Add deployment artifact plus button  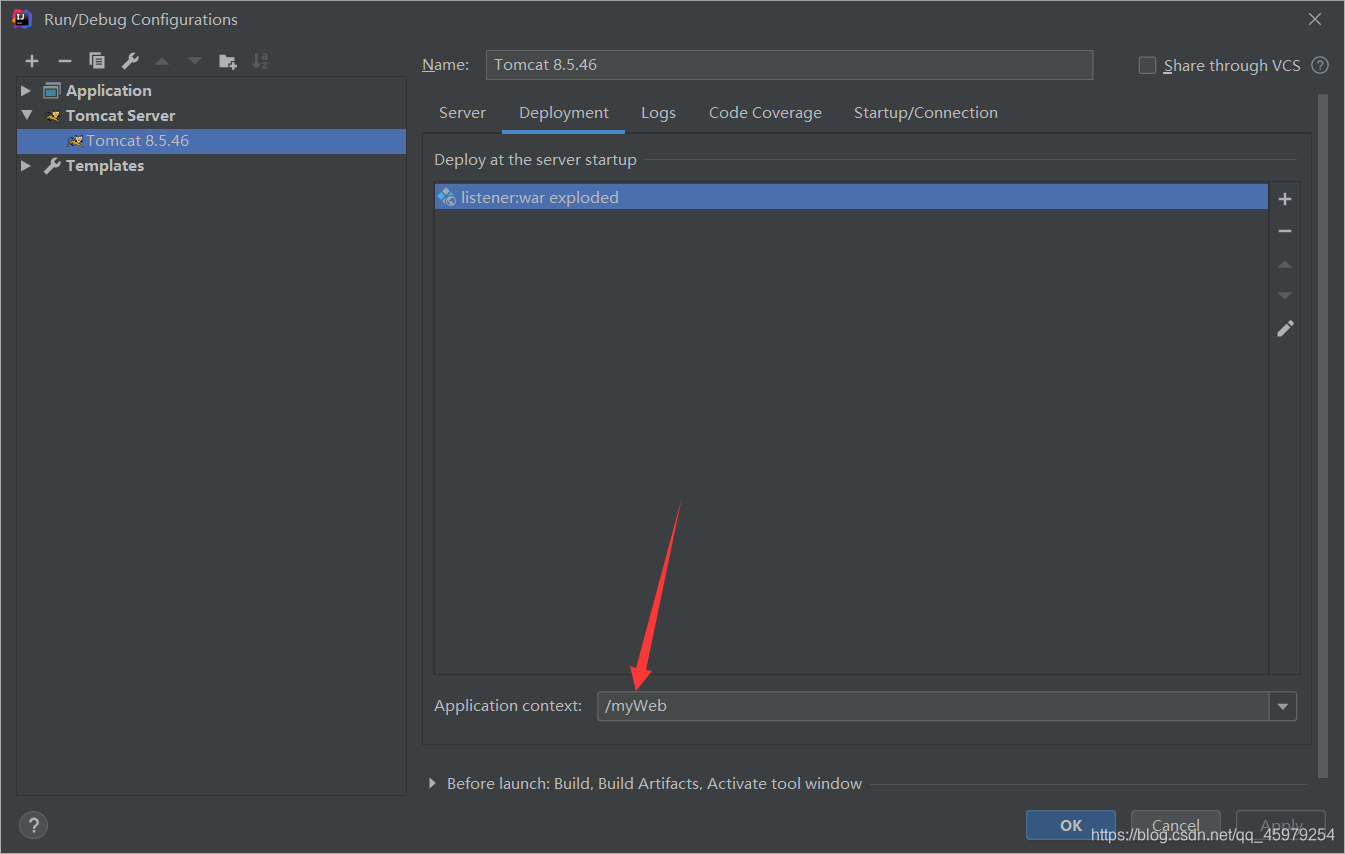pos(1285,199)
